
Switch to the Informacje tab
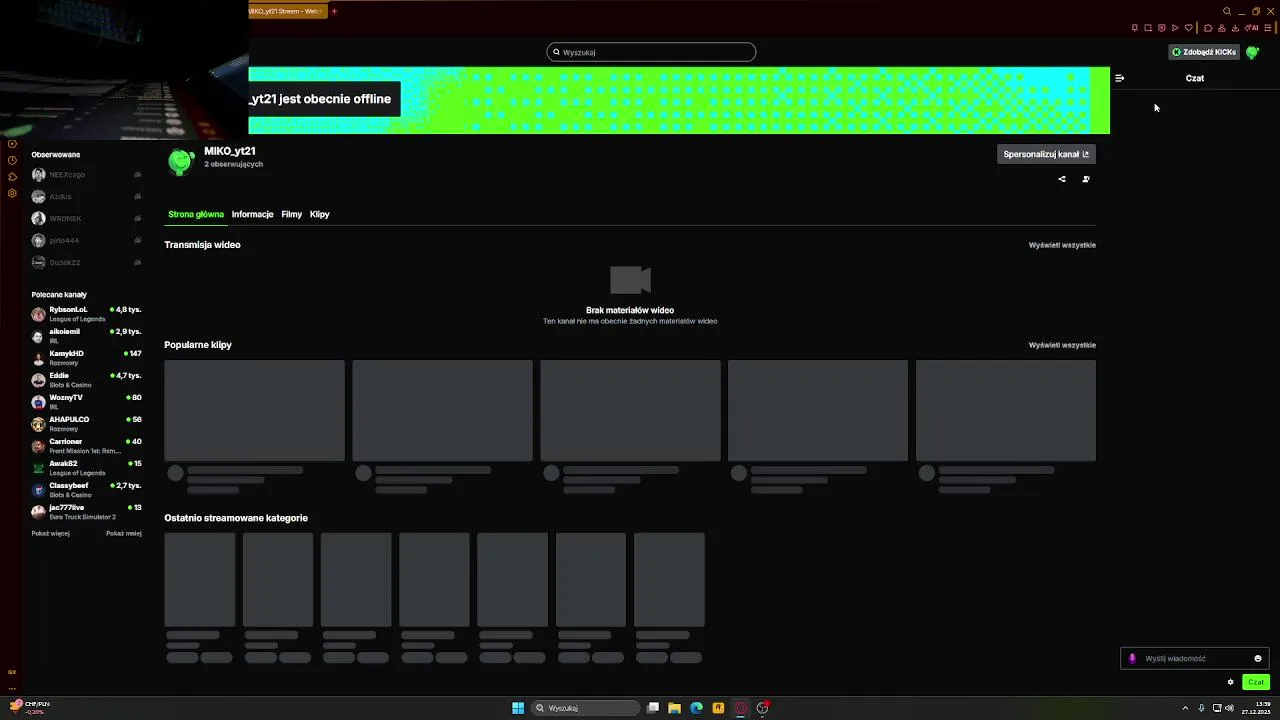252,214
